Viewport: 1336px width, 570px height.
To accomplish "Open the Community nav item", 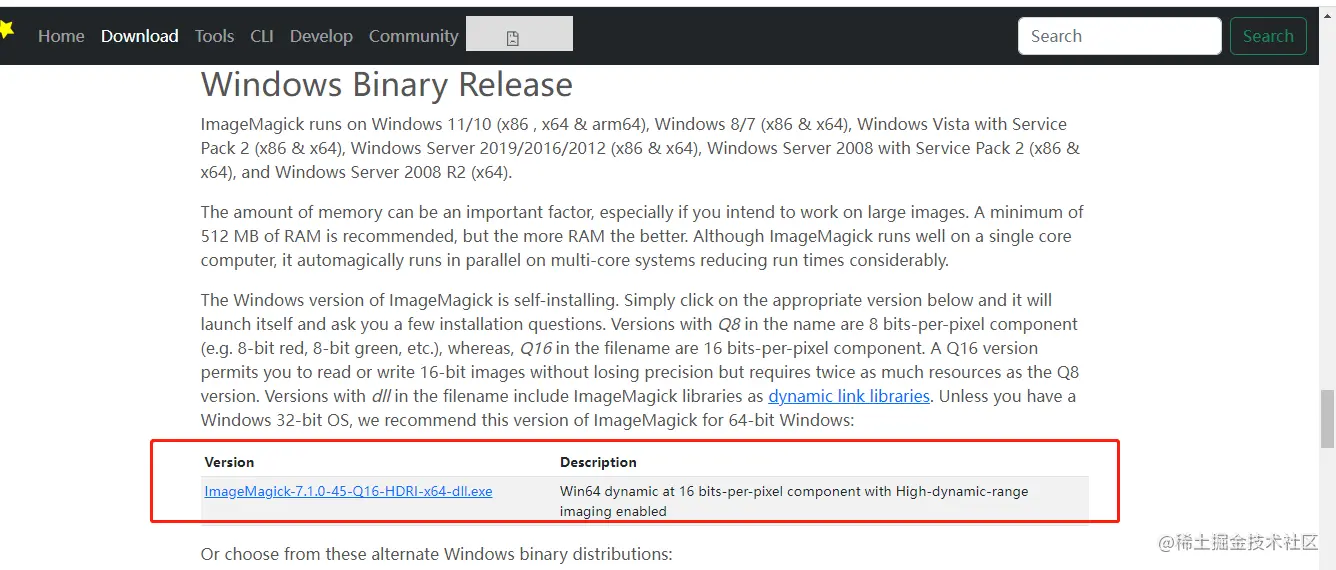I will (413, 36).
